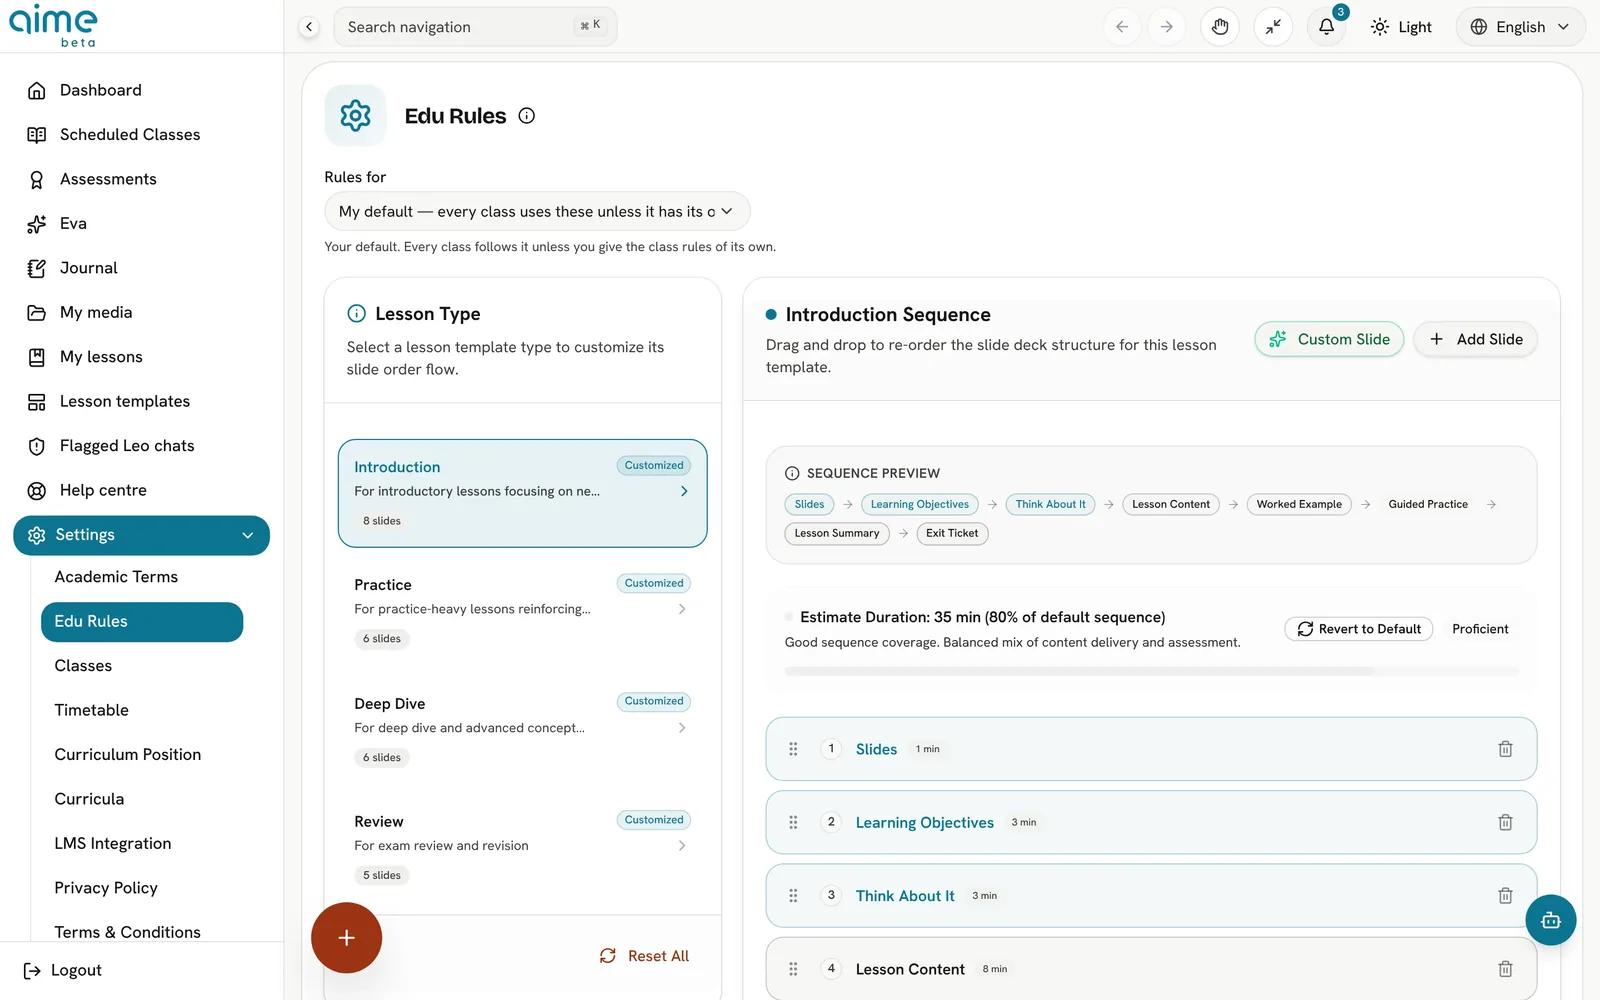Delete the Slides row with trash icon
This screenshot has height=1000, width=1600.
1505,749
